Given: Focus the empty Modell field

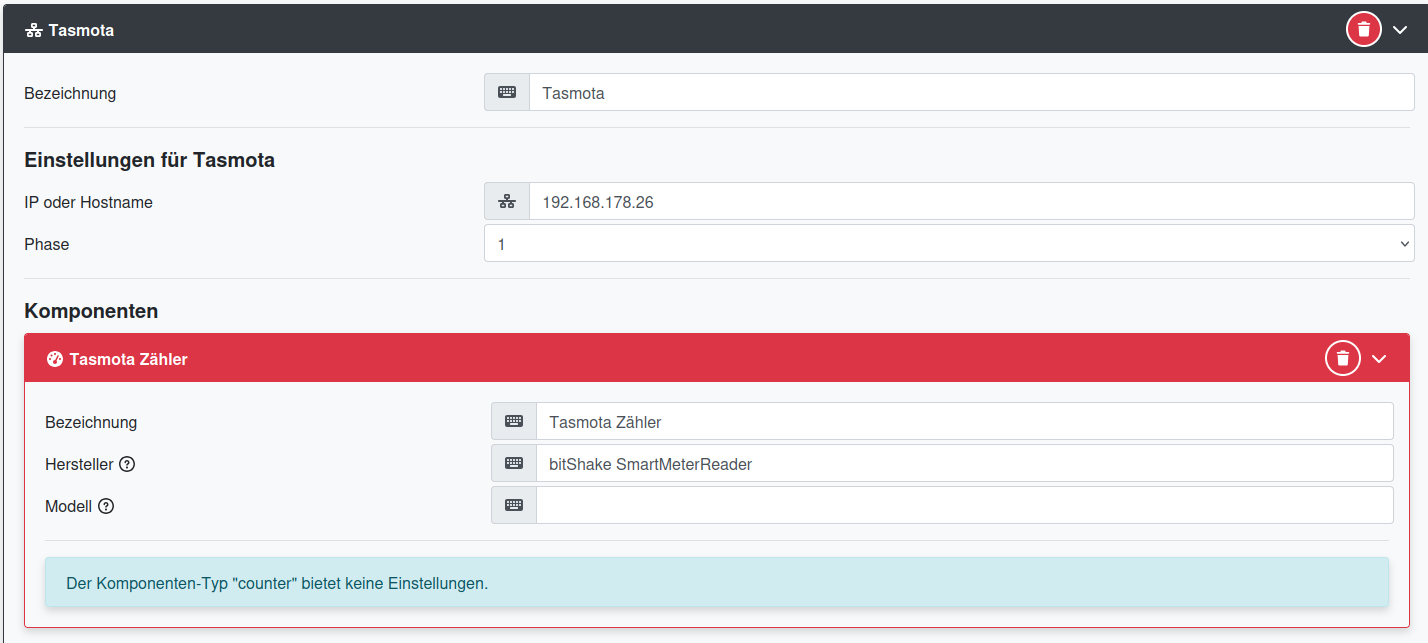Looking at the screenshot, I should coord(965,505).
